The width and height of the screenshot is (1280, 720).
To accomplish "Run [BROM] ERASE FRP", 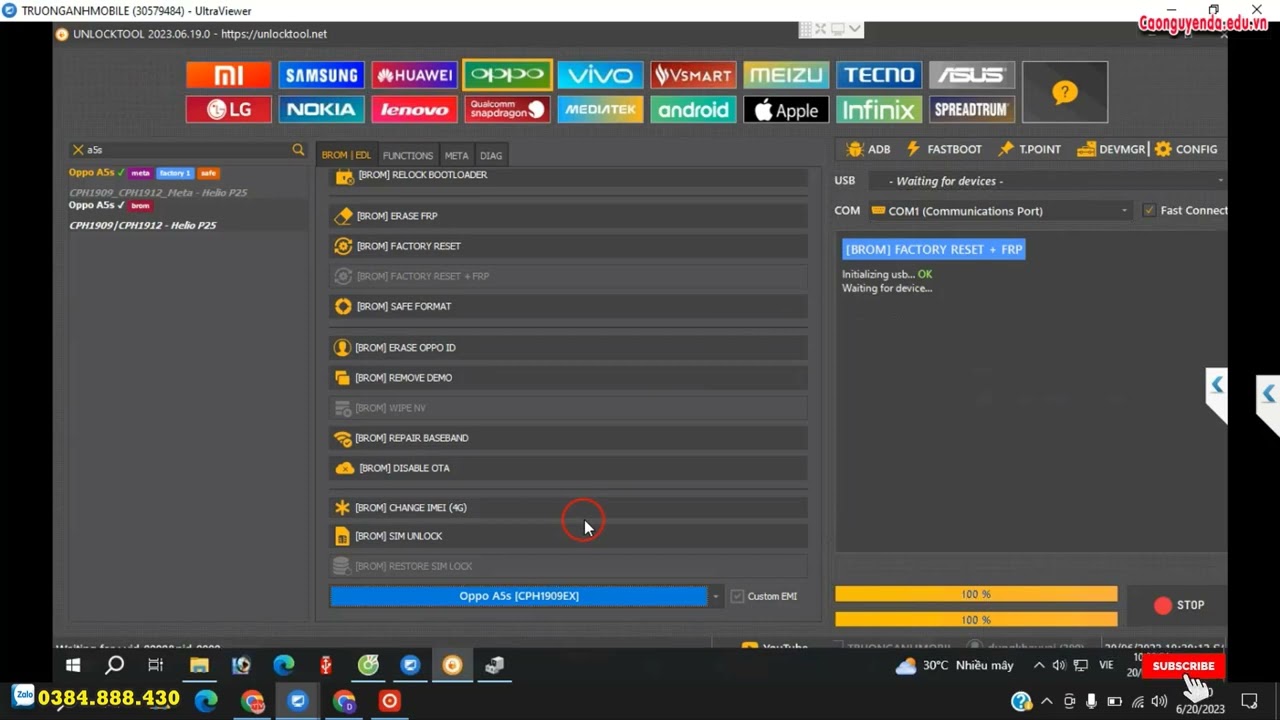I will [568, 216].
